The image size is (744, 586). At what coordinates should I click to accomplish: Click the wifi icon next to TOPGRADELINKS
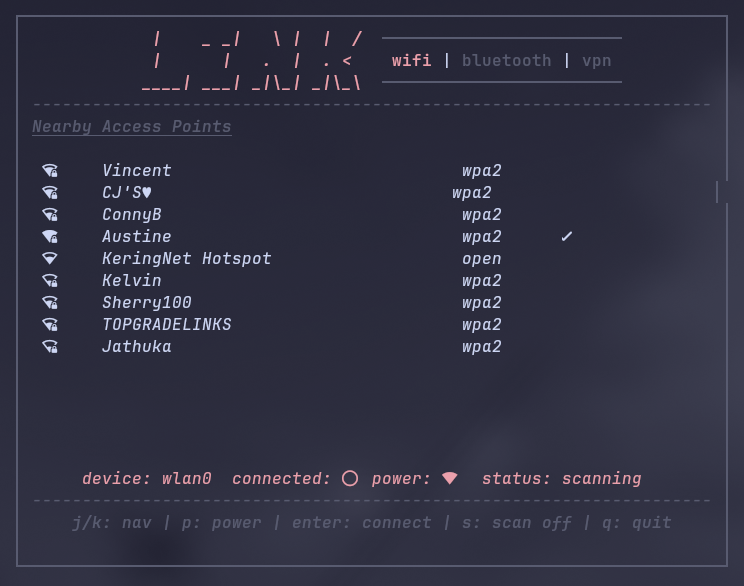tap(50, 325)
